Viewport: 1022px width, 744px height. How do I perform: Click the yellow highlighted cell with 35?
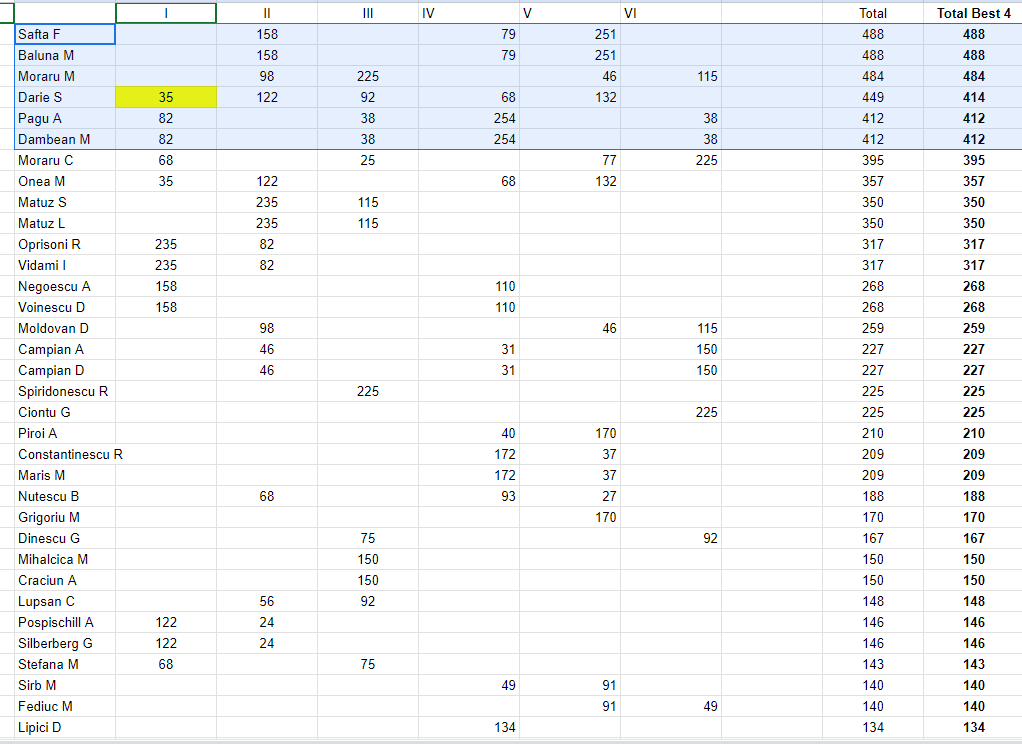coord(166,97)
